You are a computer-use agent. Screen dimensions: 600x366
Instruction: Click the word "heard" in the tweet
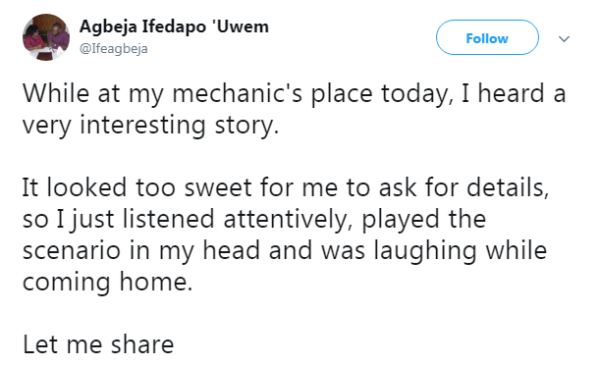click(511, 94)
